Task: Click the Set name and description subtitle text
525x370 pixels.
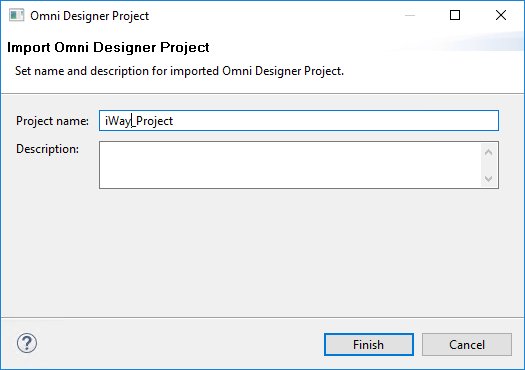Action: 179,71
